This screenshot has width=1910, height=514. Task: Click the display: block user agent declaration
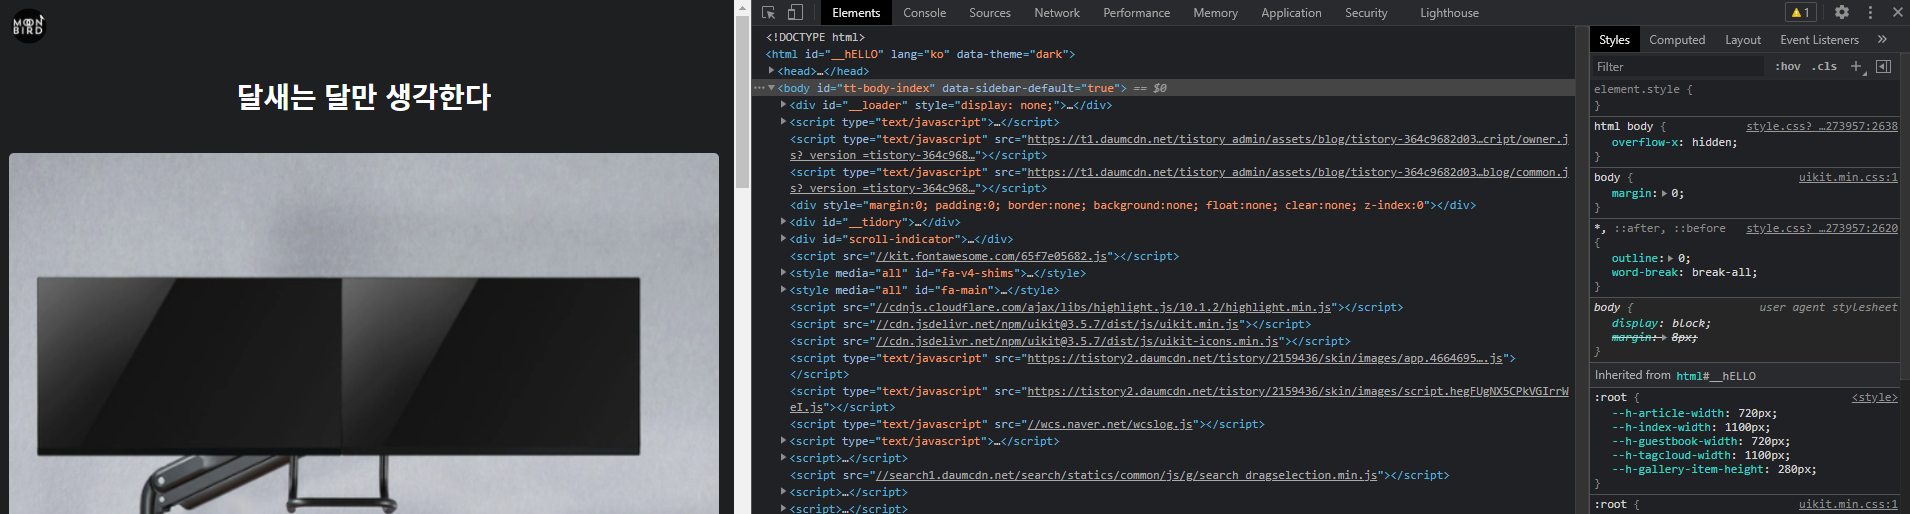(x=1661, y=323)
